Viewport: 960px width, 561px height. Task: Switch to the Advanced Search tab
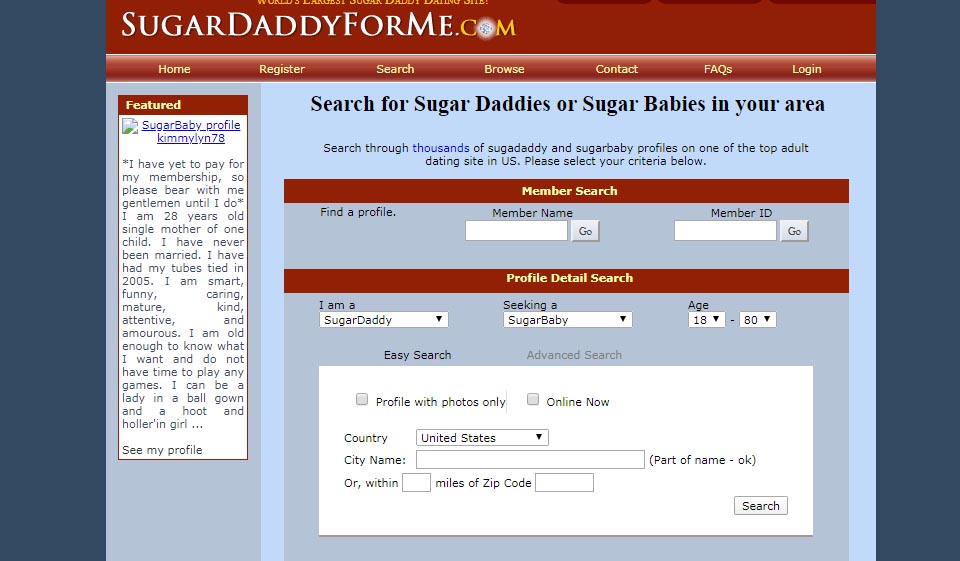point(574,355)
